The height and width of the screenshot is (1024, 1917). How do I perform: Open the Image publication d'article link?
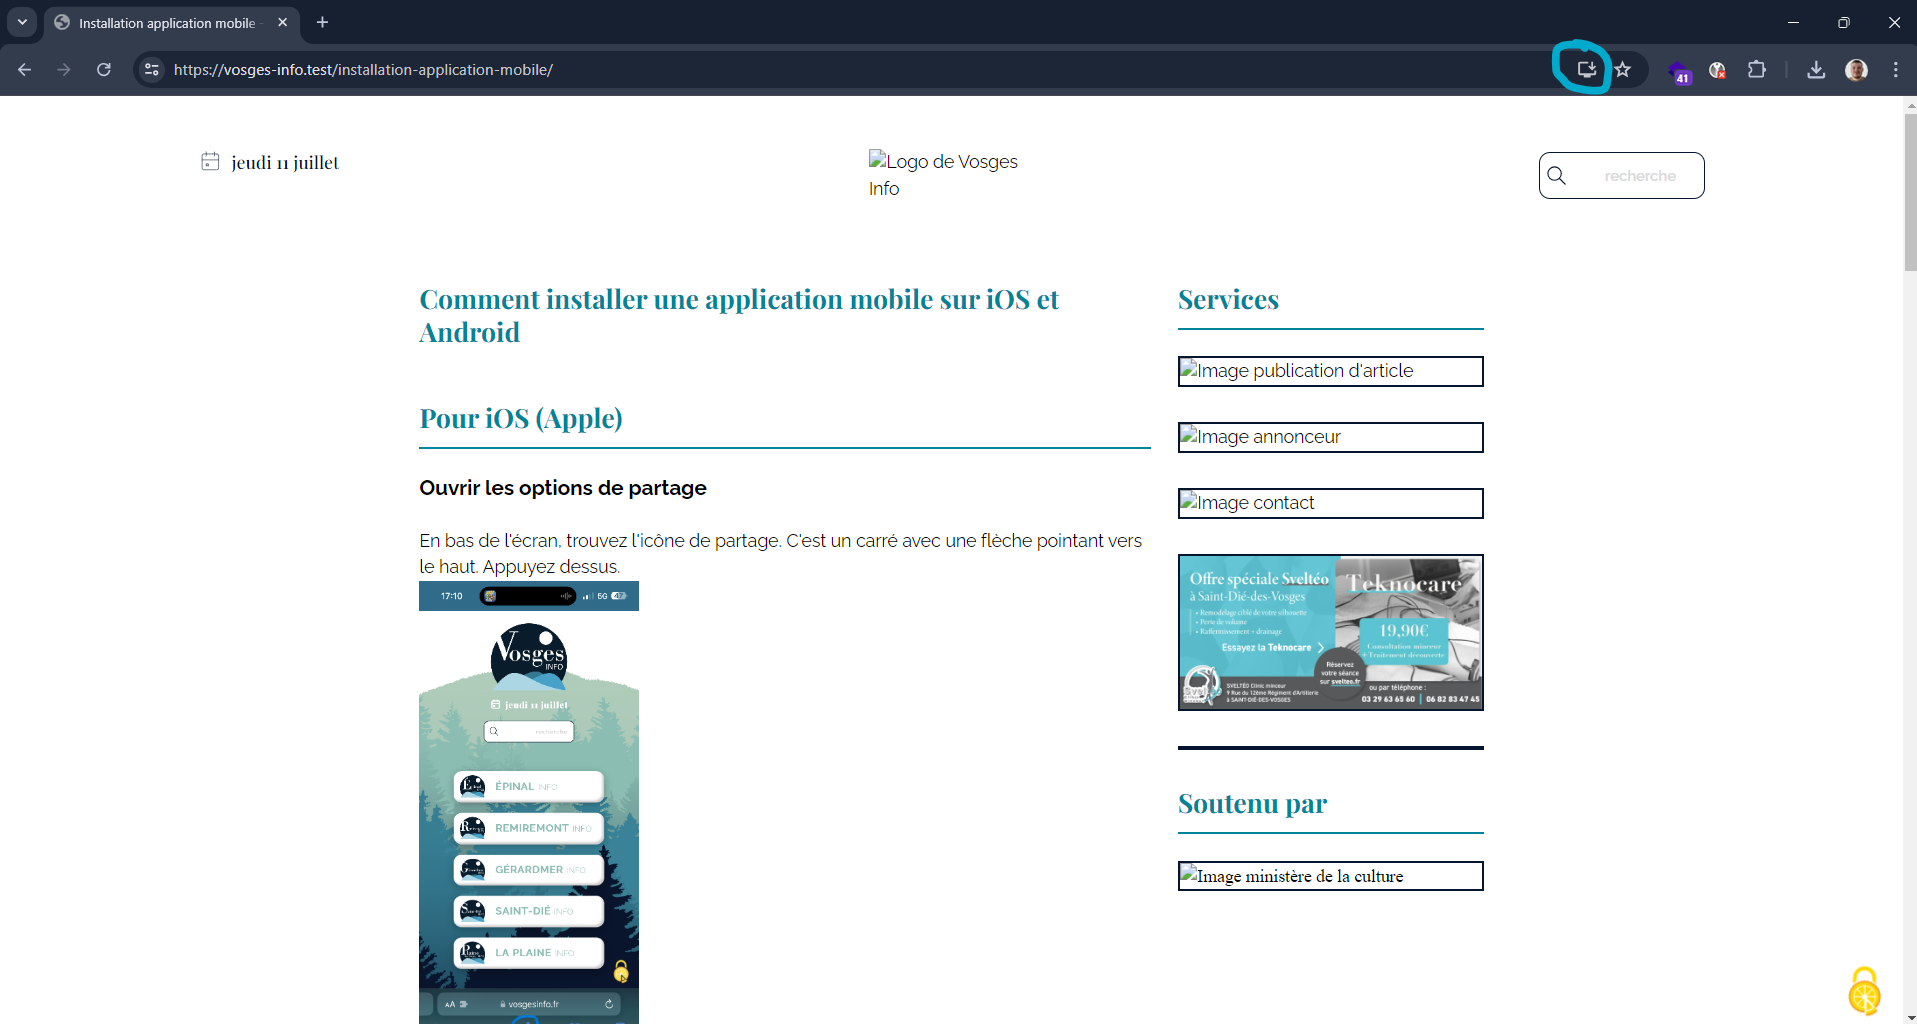coord(1330,371)
